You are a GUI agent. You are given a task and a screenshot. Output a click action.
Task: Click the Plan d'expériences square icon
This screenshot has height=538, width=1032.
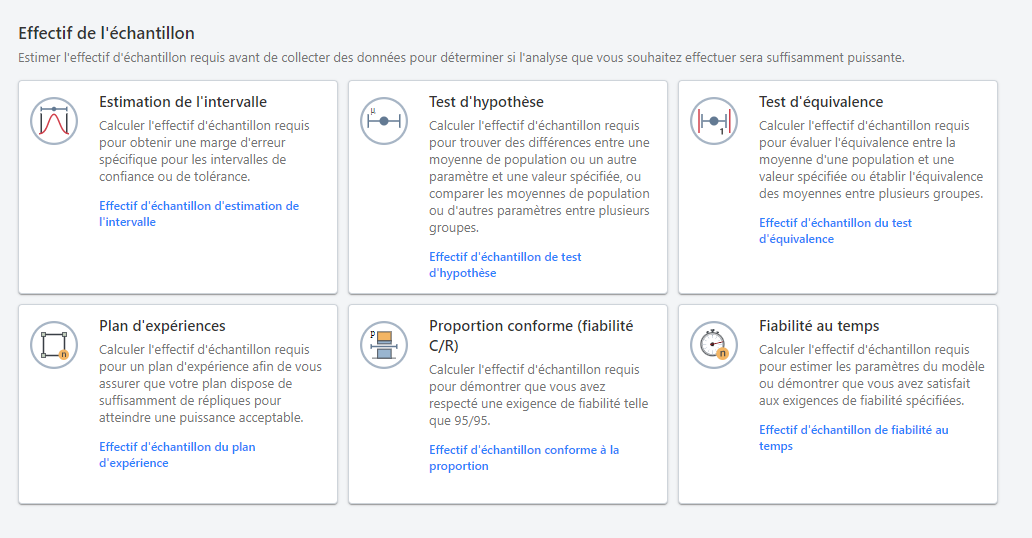(54, 345)
